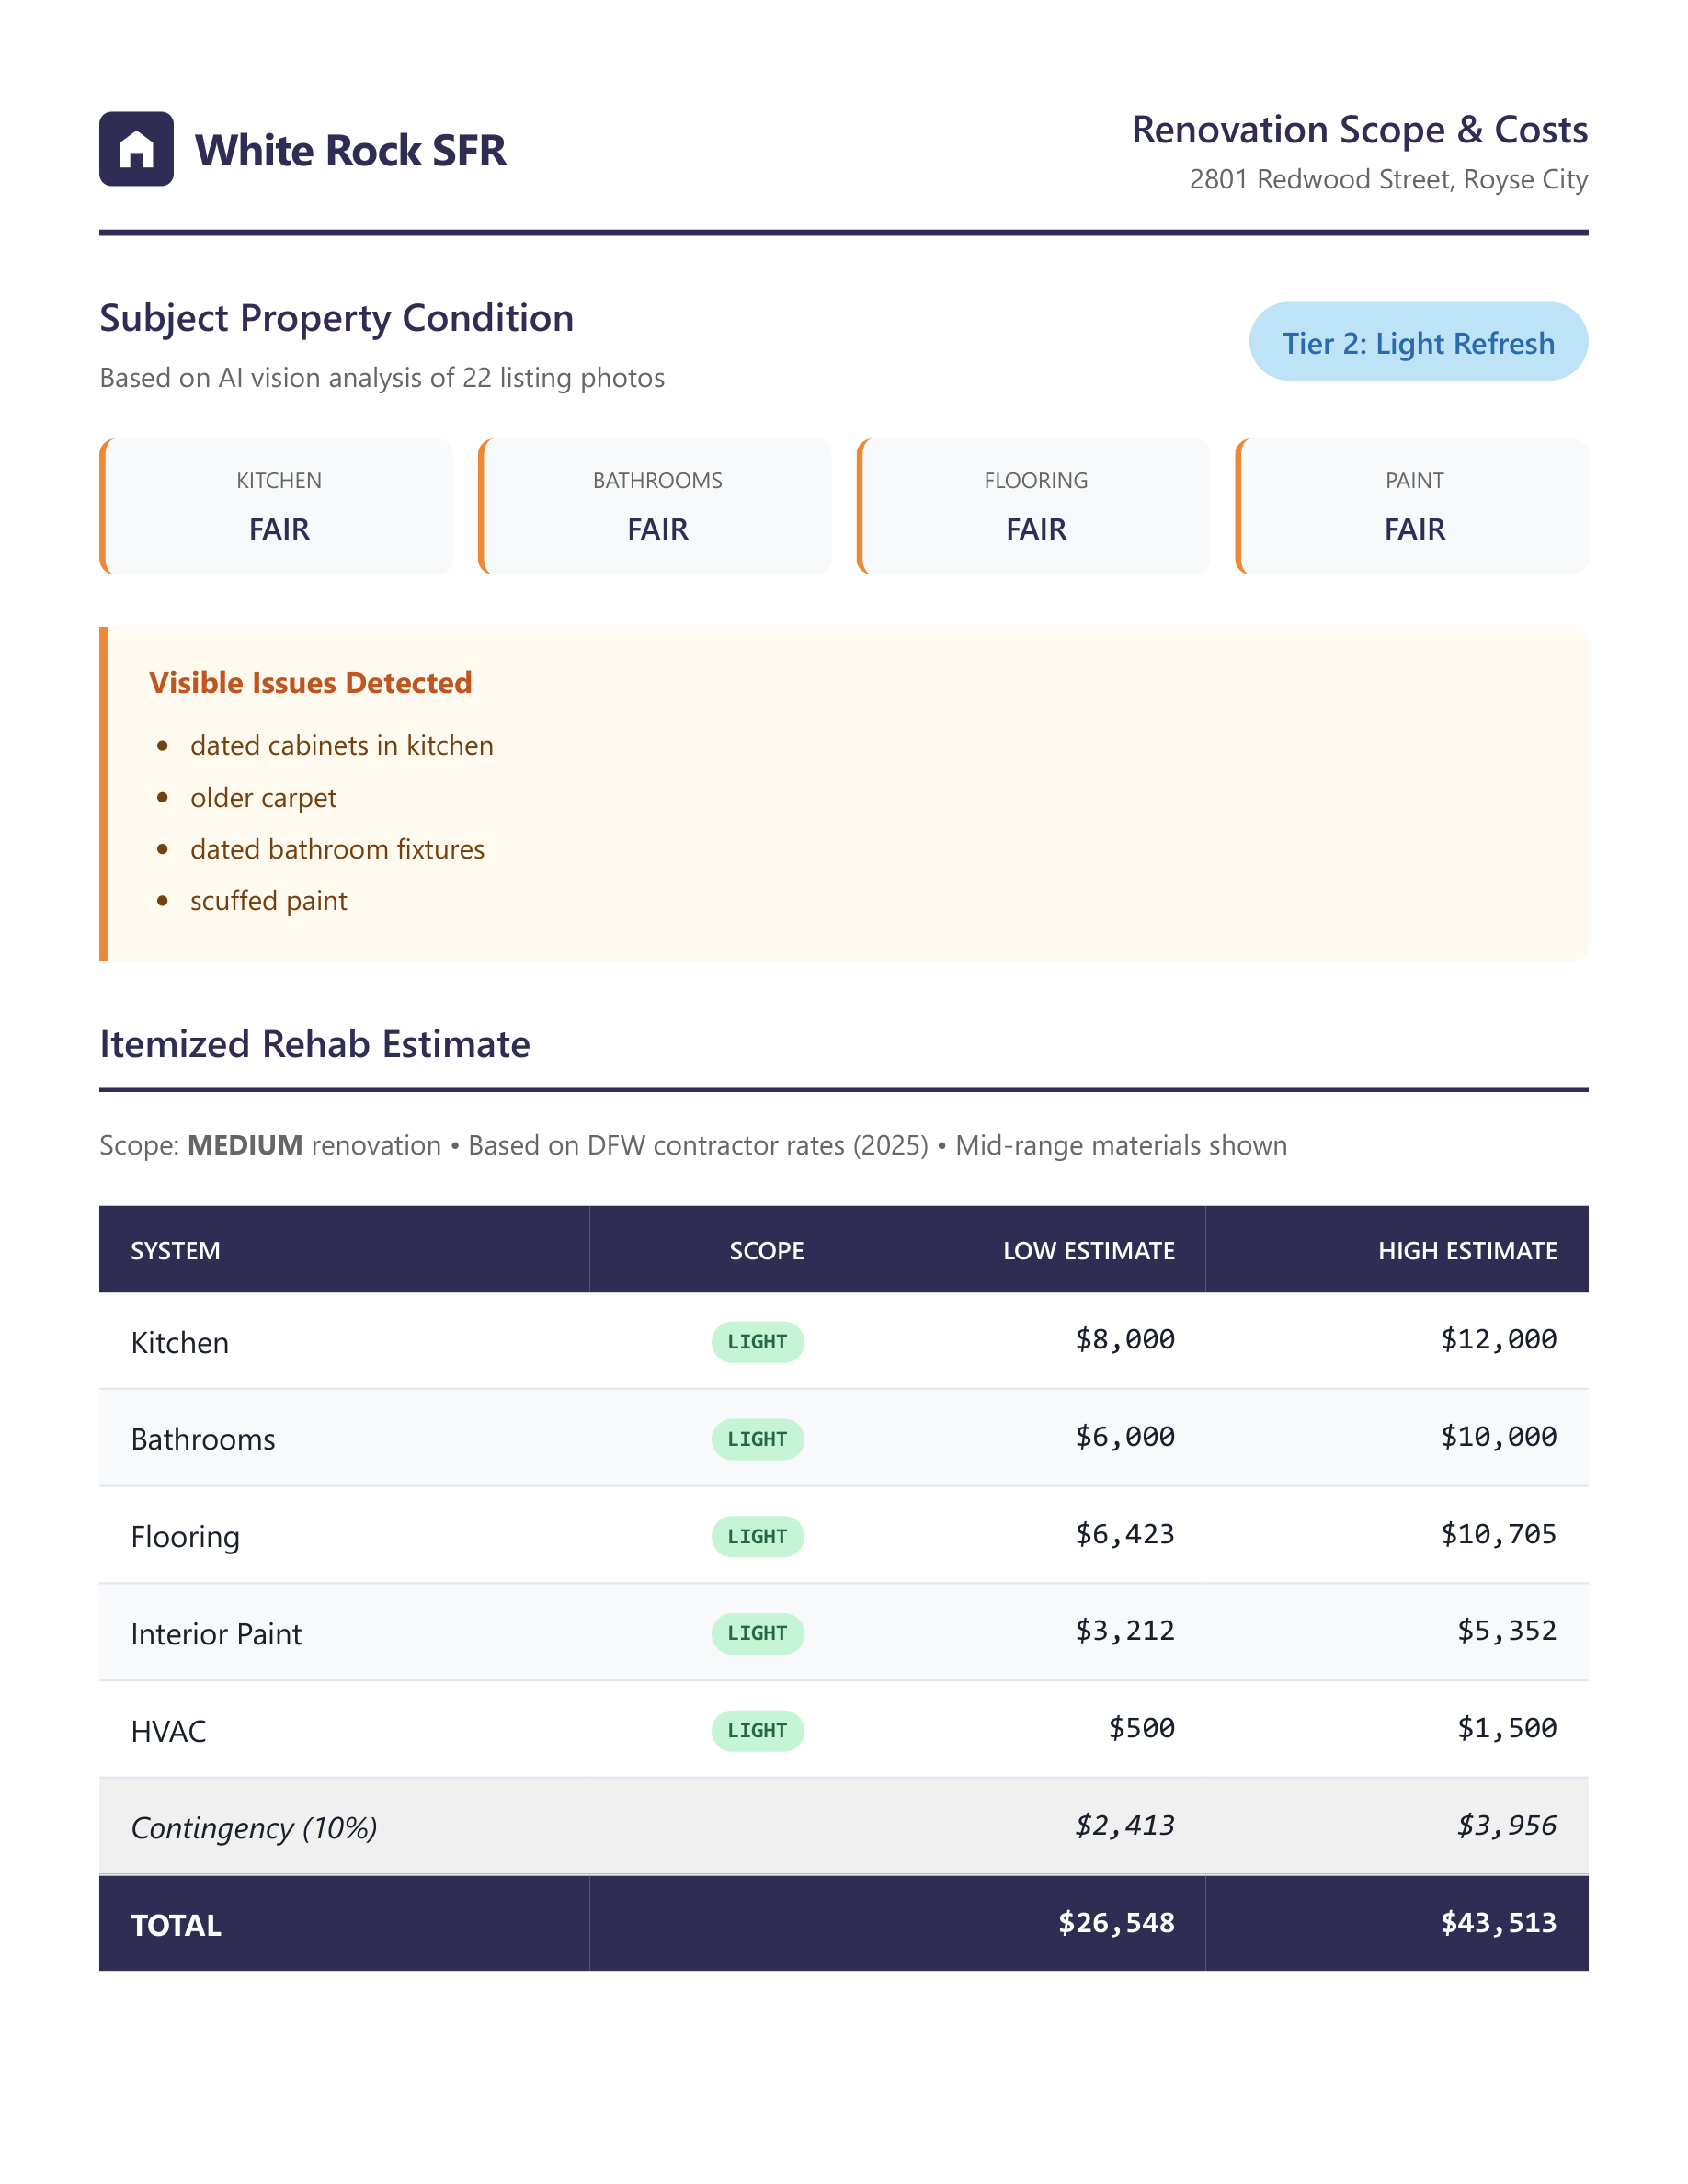This screenshot has width=1688, height=2184.
Task: Click the LIGHT scope badge for Interior Paint
Action: coord(757,1633)
